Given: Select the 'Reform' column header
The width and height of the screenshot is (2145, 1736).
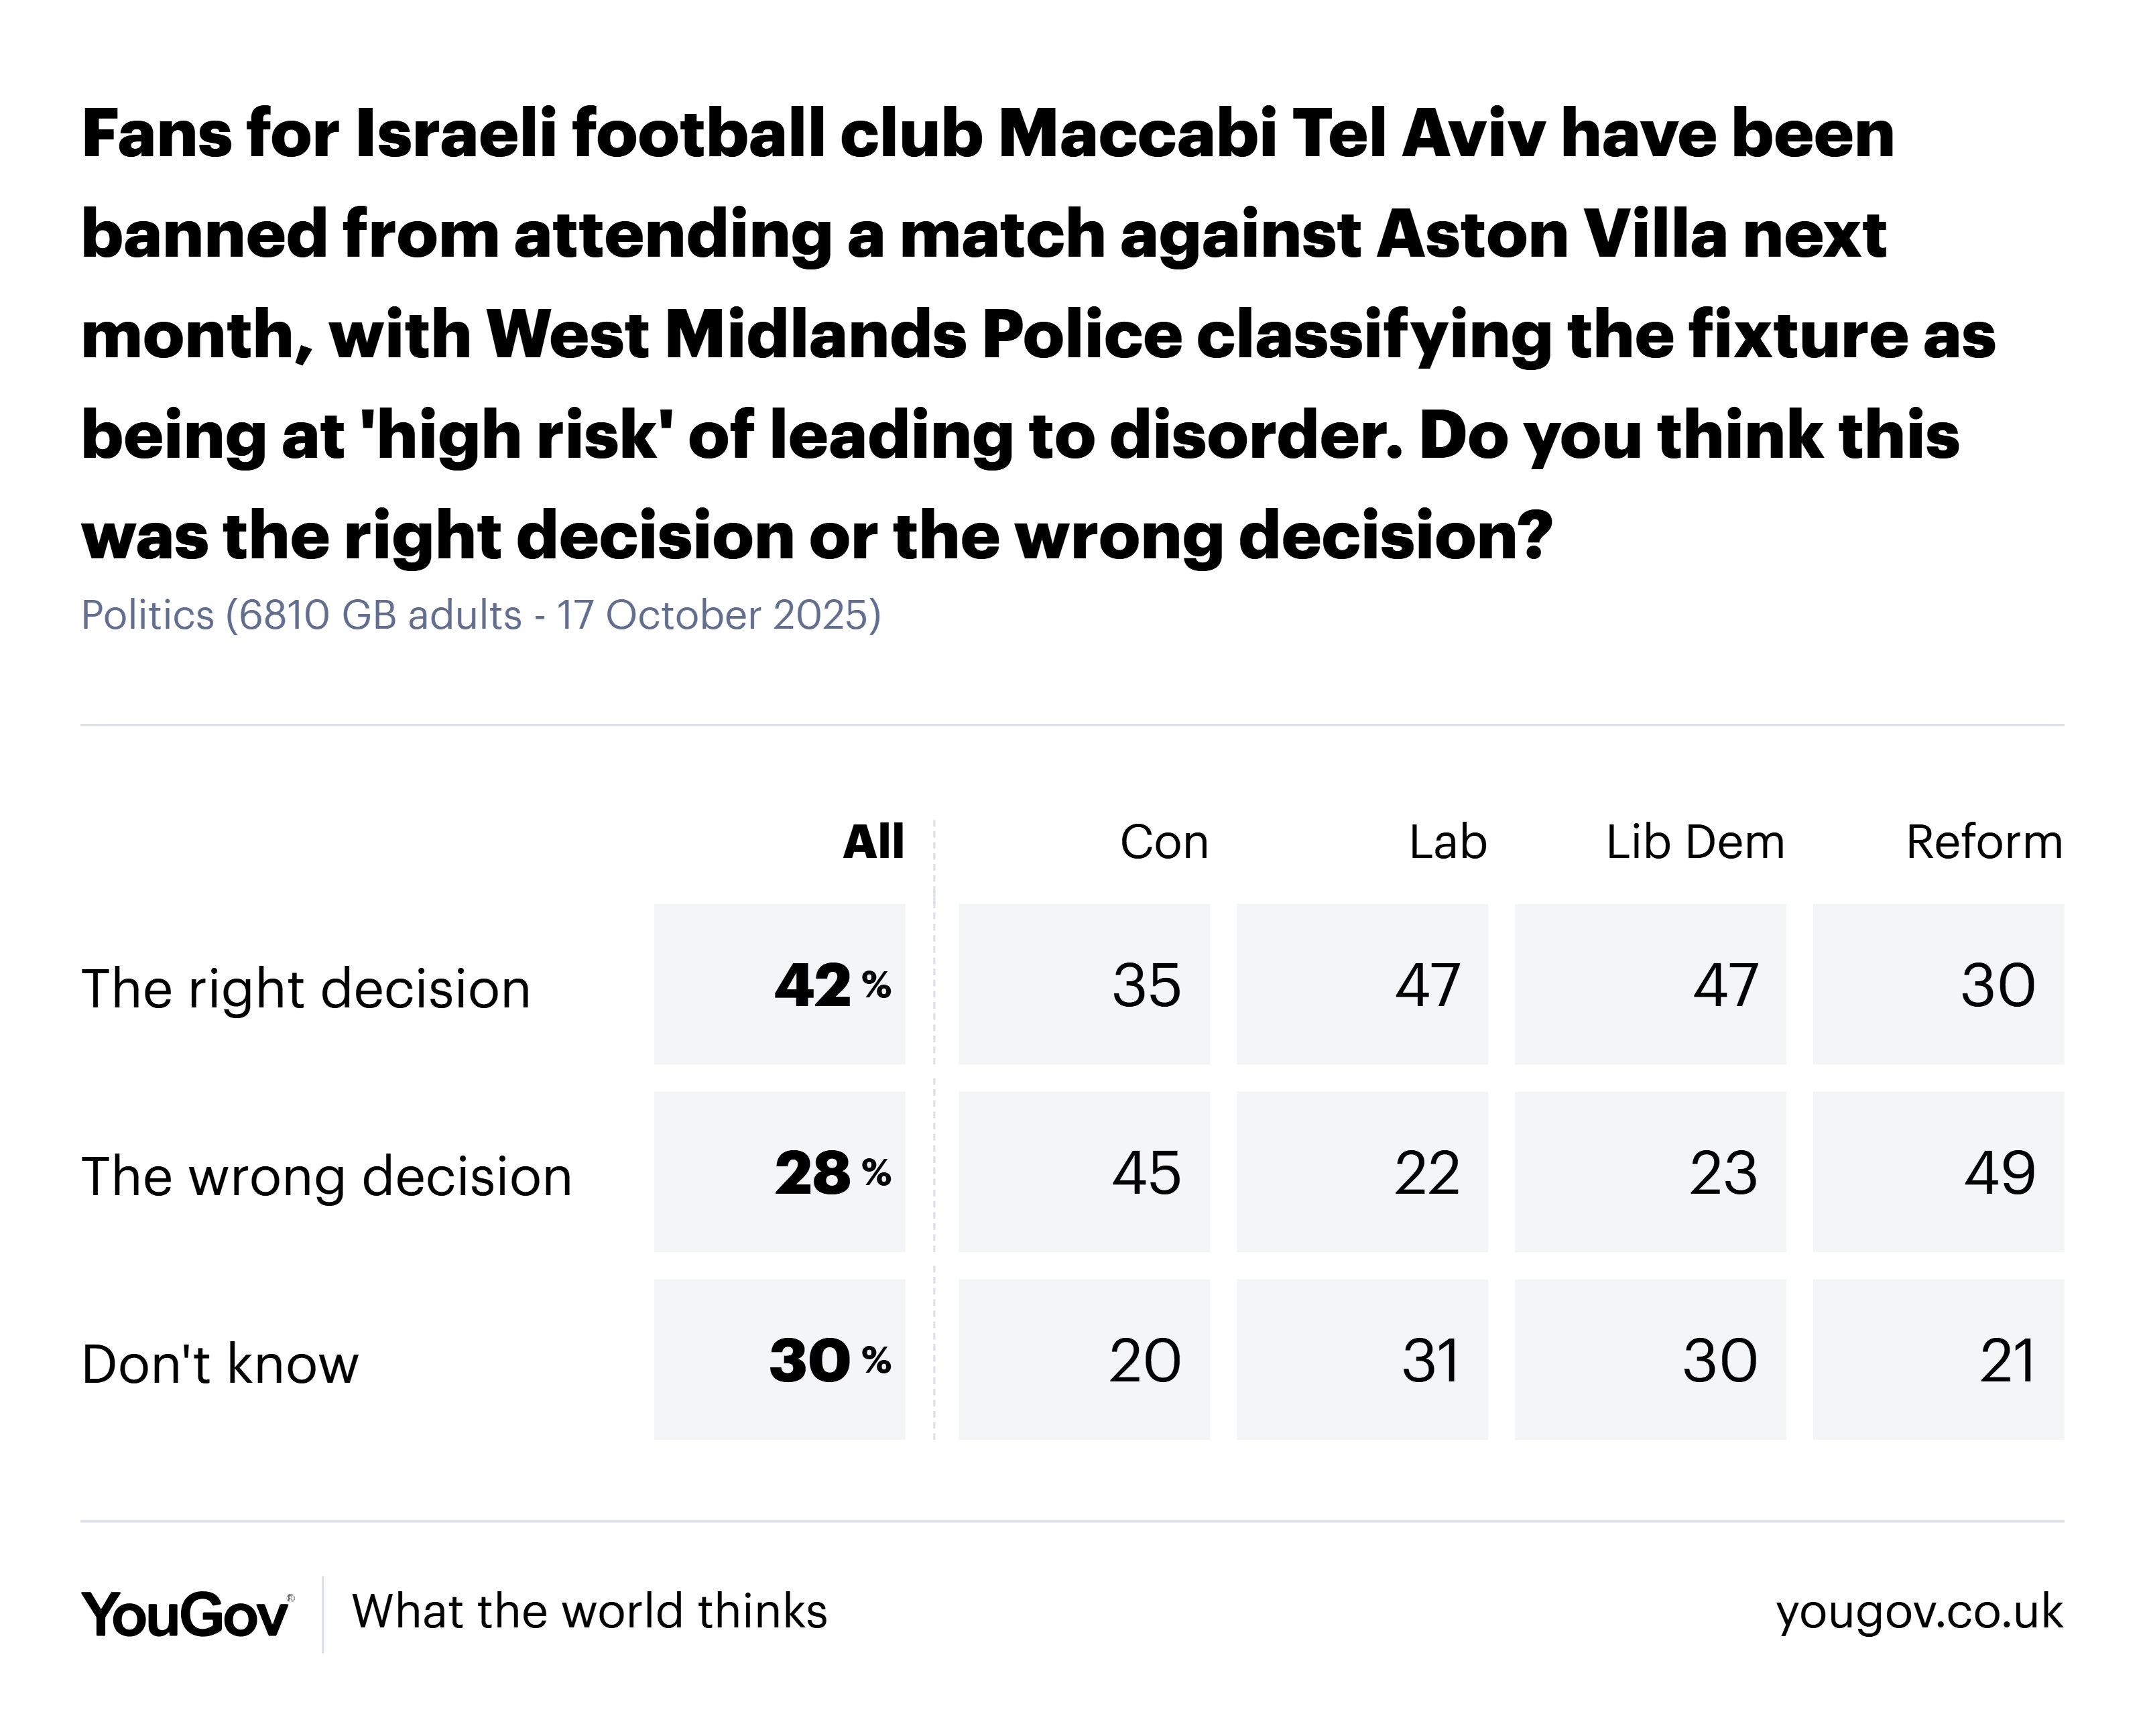Looking at the screenshot, I should point(1984,842).
